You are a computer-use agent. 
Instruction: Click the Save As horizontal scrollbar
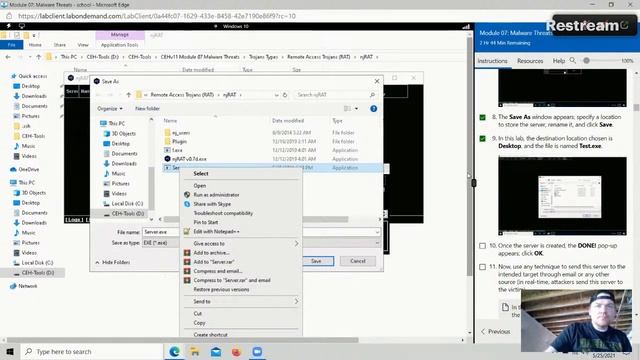coord(256,219)
